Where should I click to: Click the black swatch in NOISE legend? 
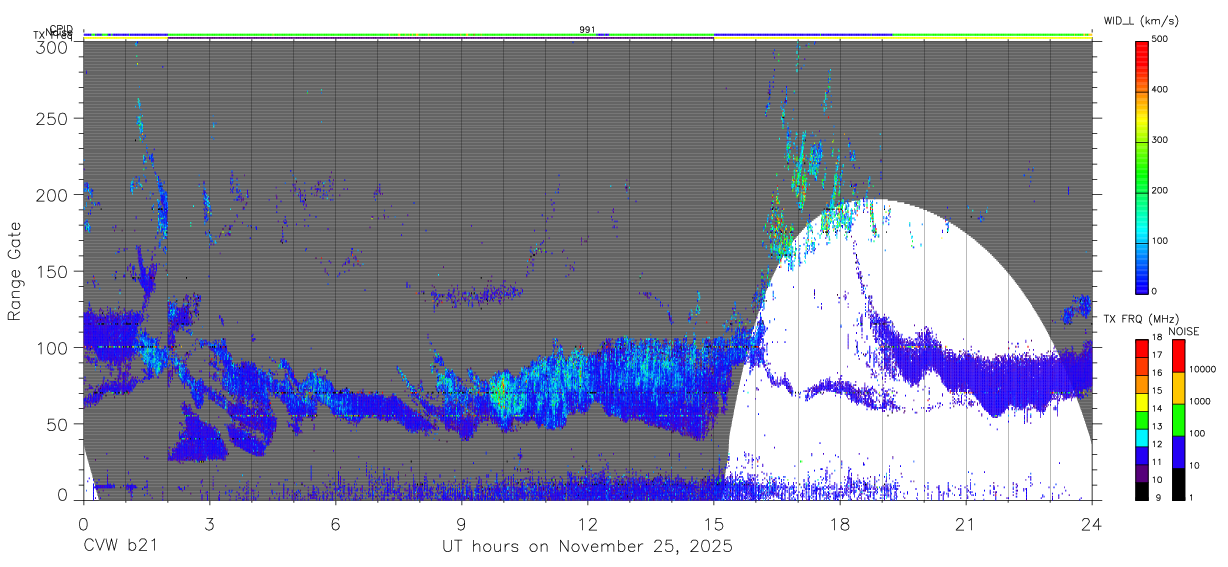pyautogui.click(x=1178, y=484)
